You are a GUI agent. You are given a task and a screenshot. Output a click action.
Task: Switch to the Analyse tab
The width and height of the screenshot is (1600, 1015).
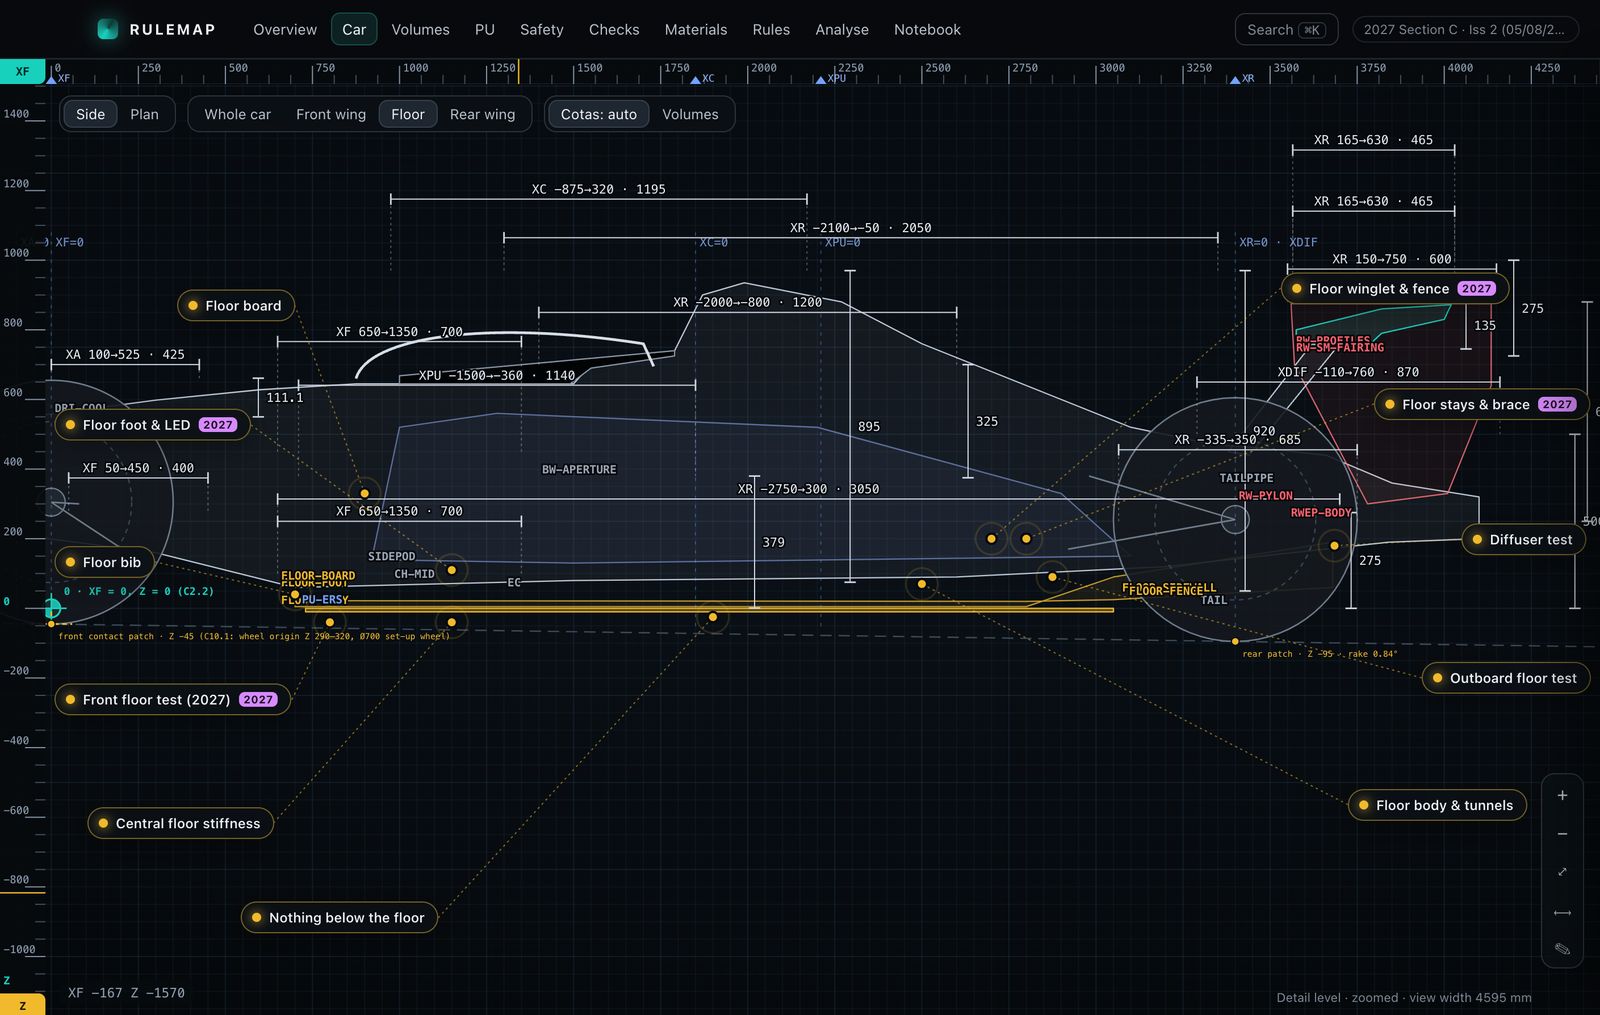(x=842, y=29)
